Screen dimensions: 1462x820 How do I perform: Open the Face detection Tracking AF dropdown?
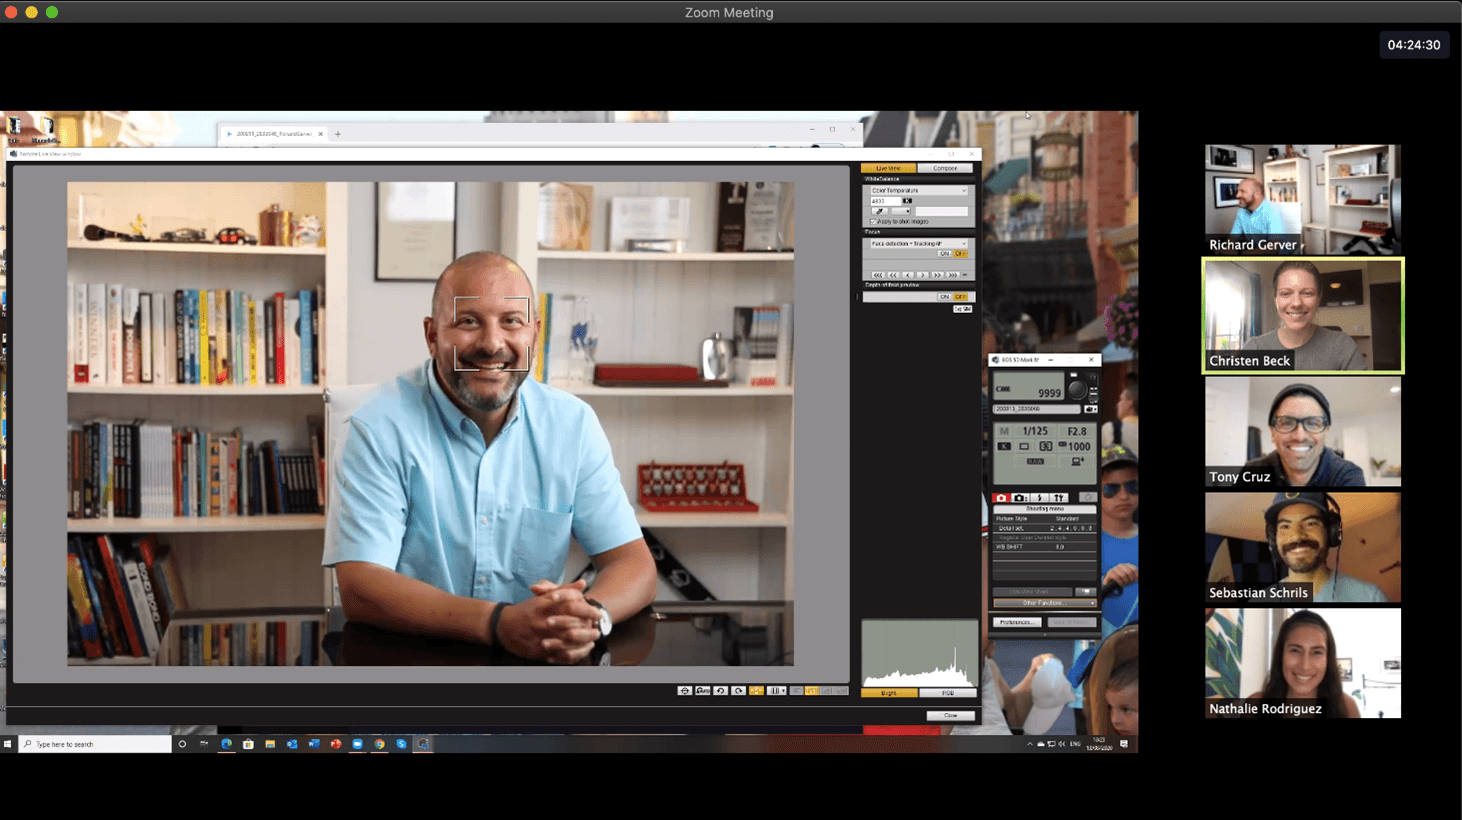coord(918,243)
